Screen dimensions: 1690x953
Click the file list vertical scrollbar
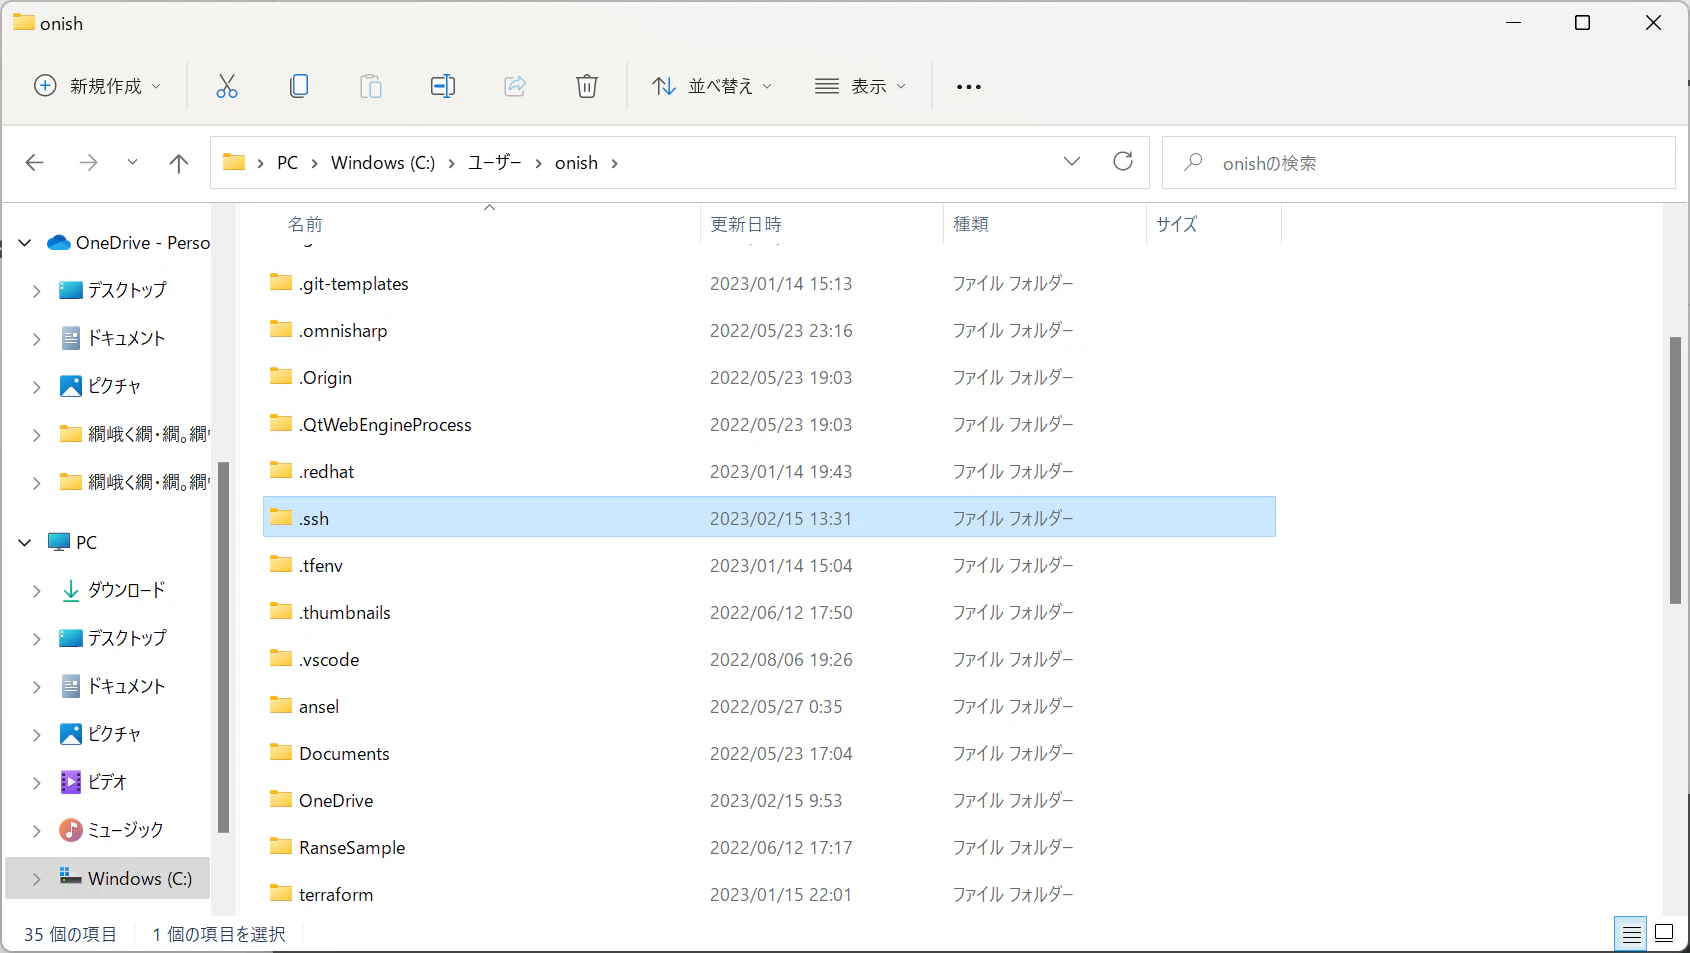[x=1675, y=470]
